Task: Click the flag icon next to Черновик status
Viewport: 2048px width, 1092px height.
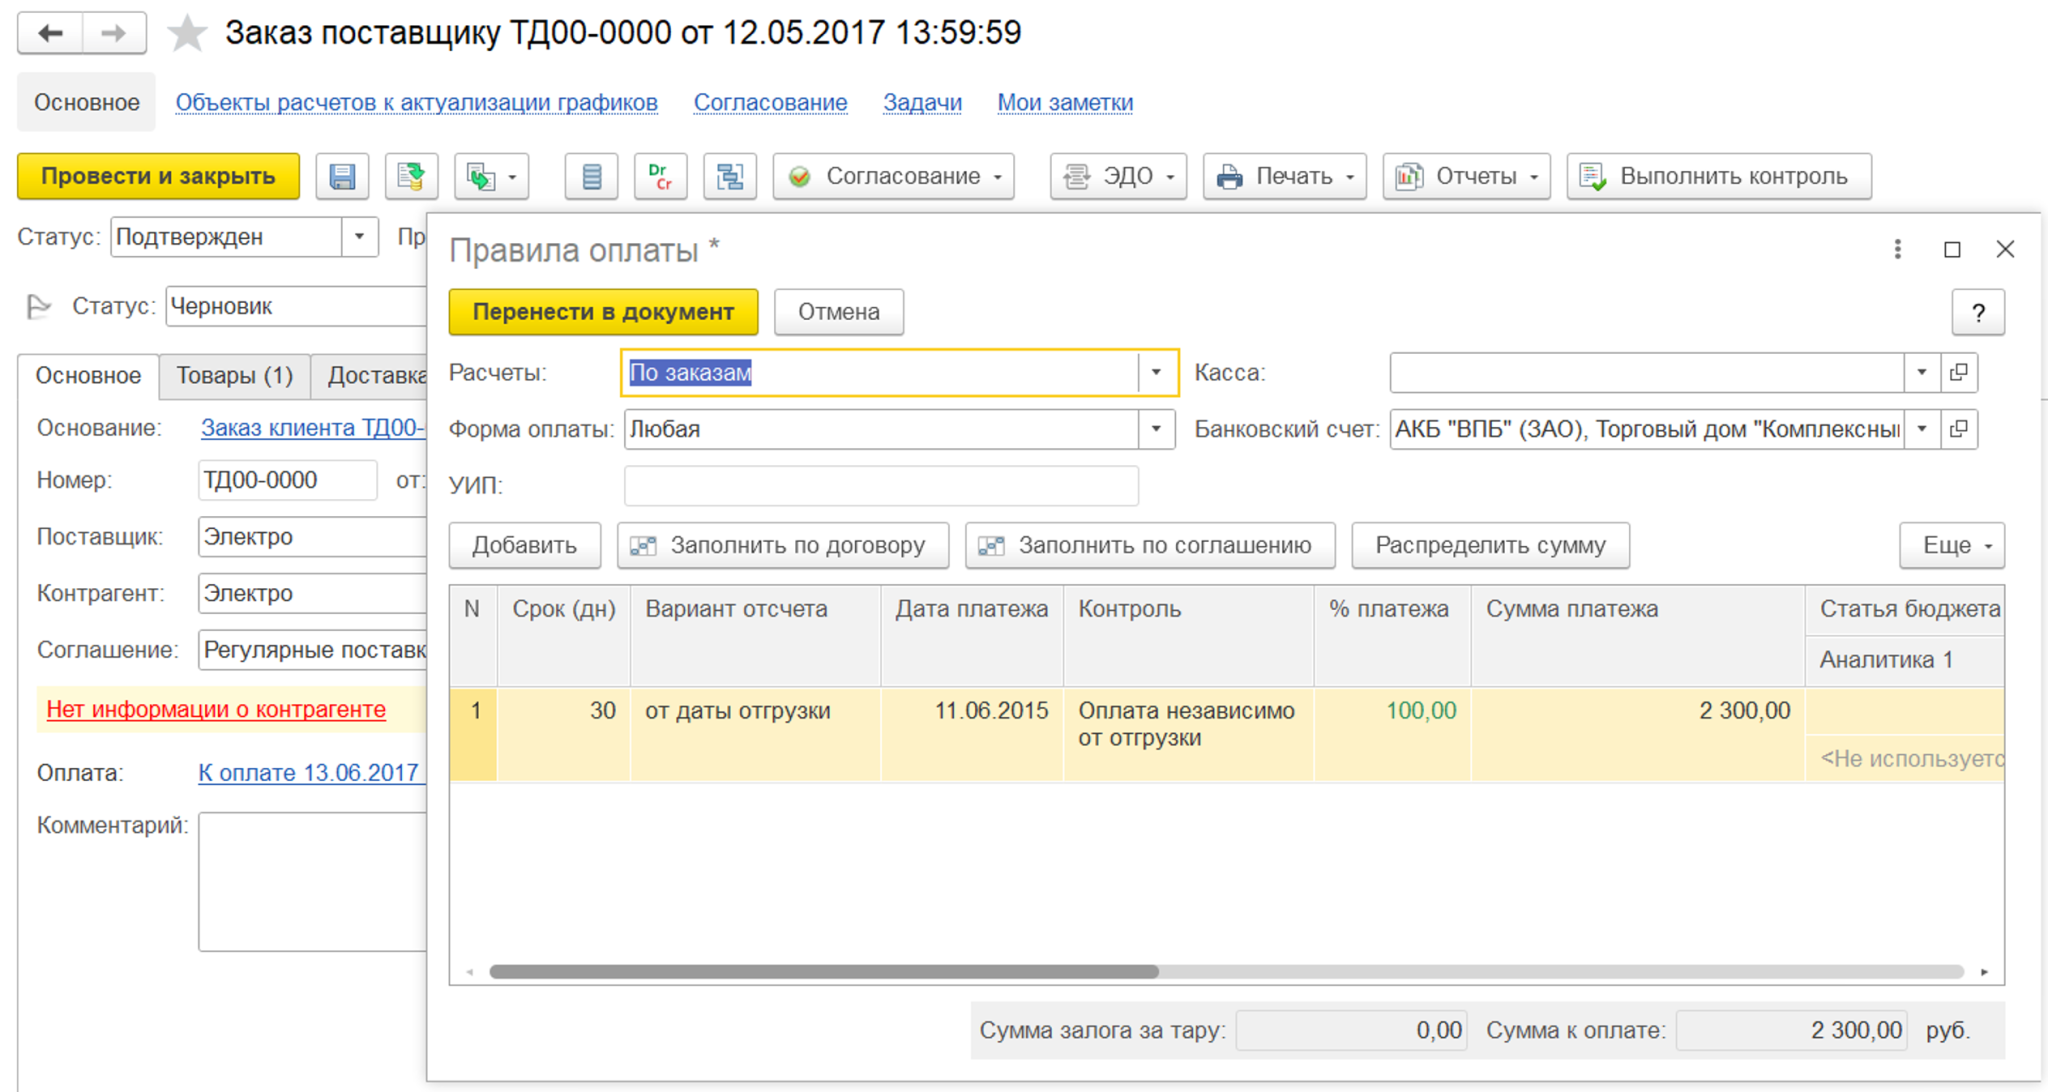Action: (38, 306)
